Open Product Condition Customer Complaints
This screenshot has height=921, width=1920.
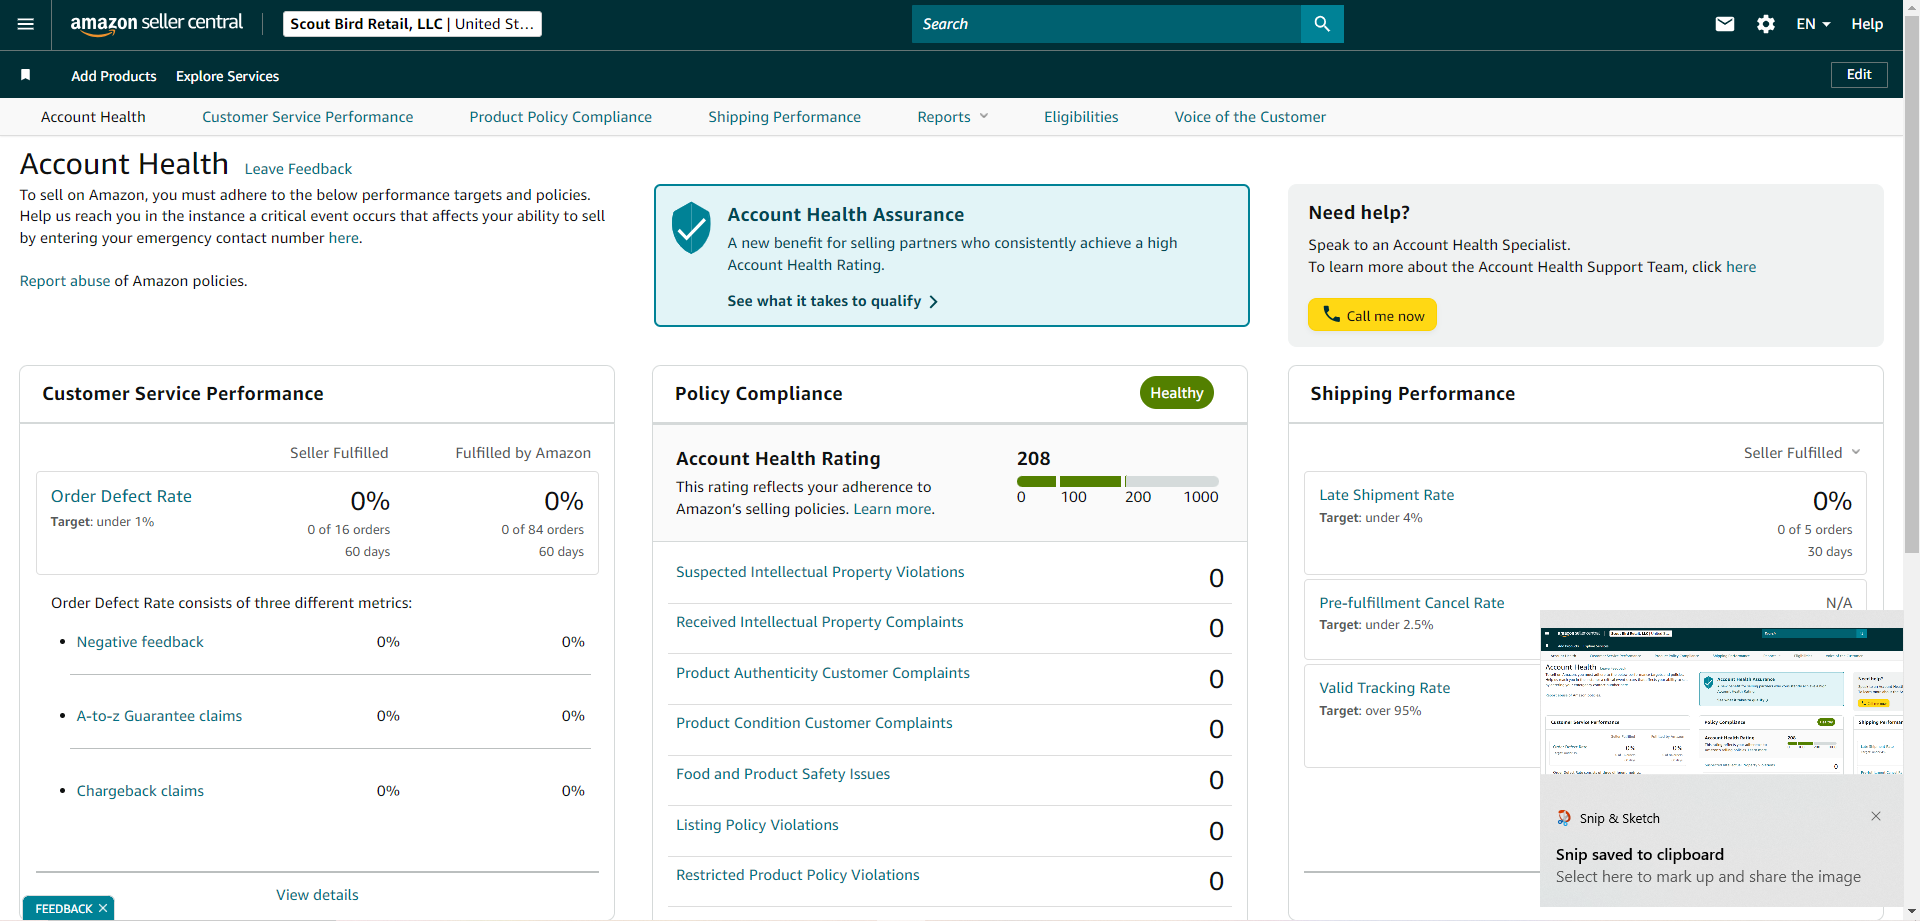click(x=814, y=723)
